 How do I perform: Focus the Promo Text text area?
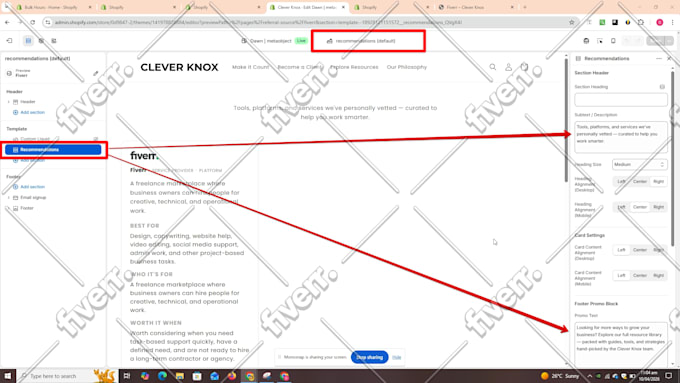(x=621, y=344)
